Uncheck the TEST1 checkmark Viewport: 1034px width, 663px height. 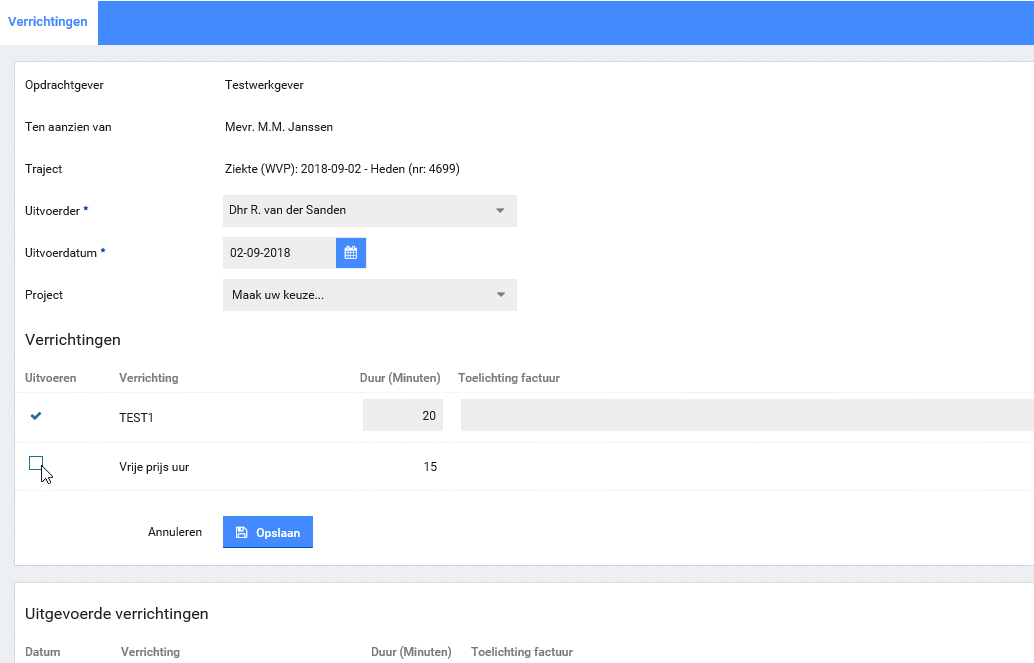[36, 416]
